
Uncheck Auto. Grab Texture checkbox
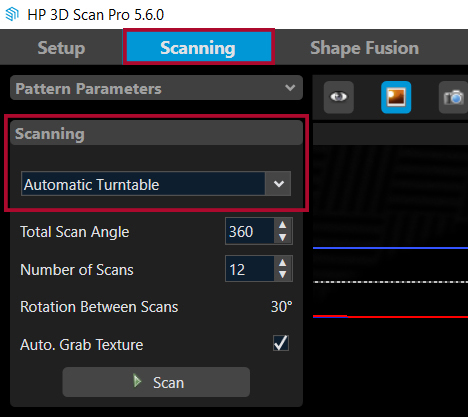point(281,343)
